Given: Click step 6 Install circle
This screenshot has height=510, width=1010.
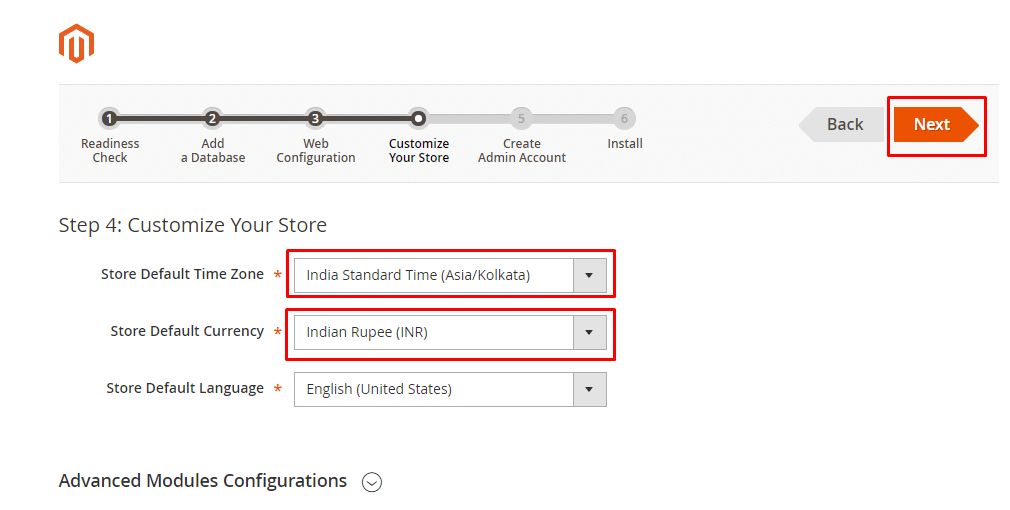Looking at the screenshot, I should coord(624,119).
